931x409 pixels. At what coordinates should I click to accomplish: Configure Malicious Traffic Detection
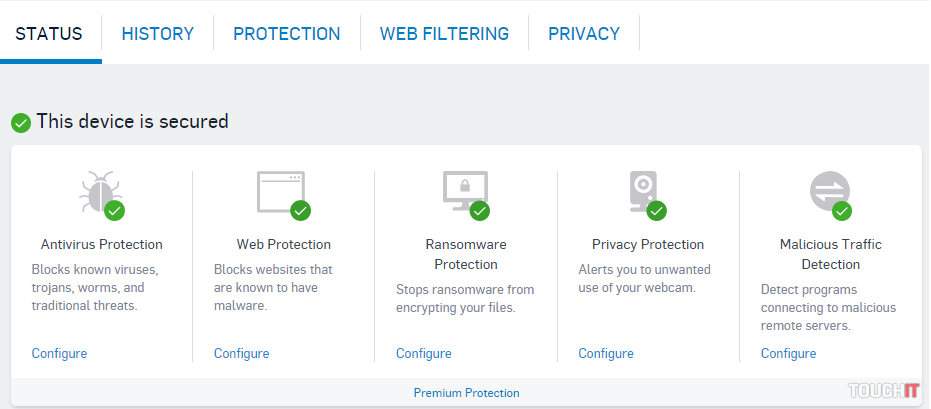pos(788,353)
